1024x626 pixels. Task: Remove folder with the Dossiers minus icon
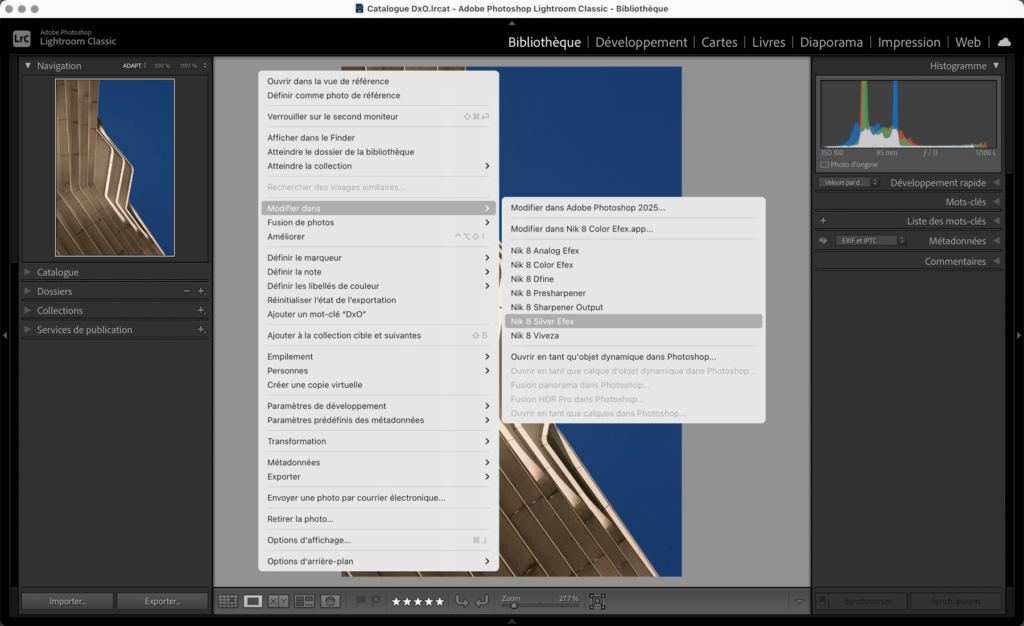click(187, 291)
